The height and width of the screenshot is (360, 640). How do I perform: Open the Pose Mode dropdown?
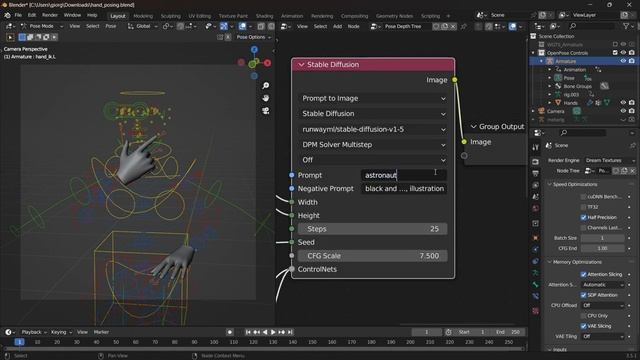pyautogui.click(x=42, y=26)
